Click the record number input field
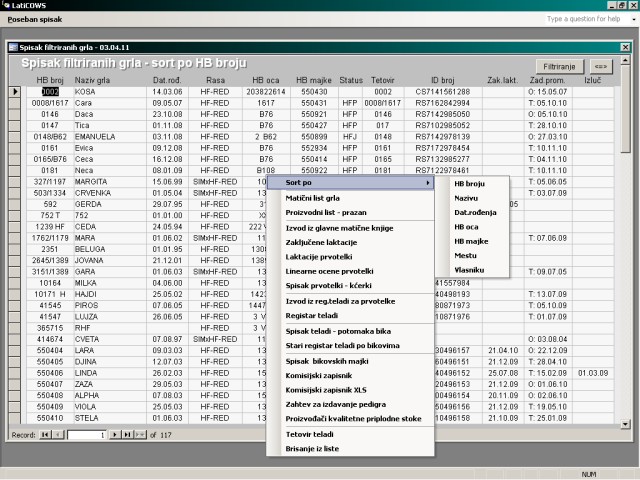The image size is (640, 480). click(x=86, y=435)
